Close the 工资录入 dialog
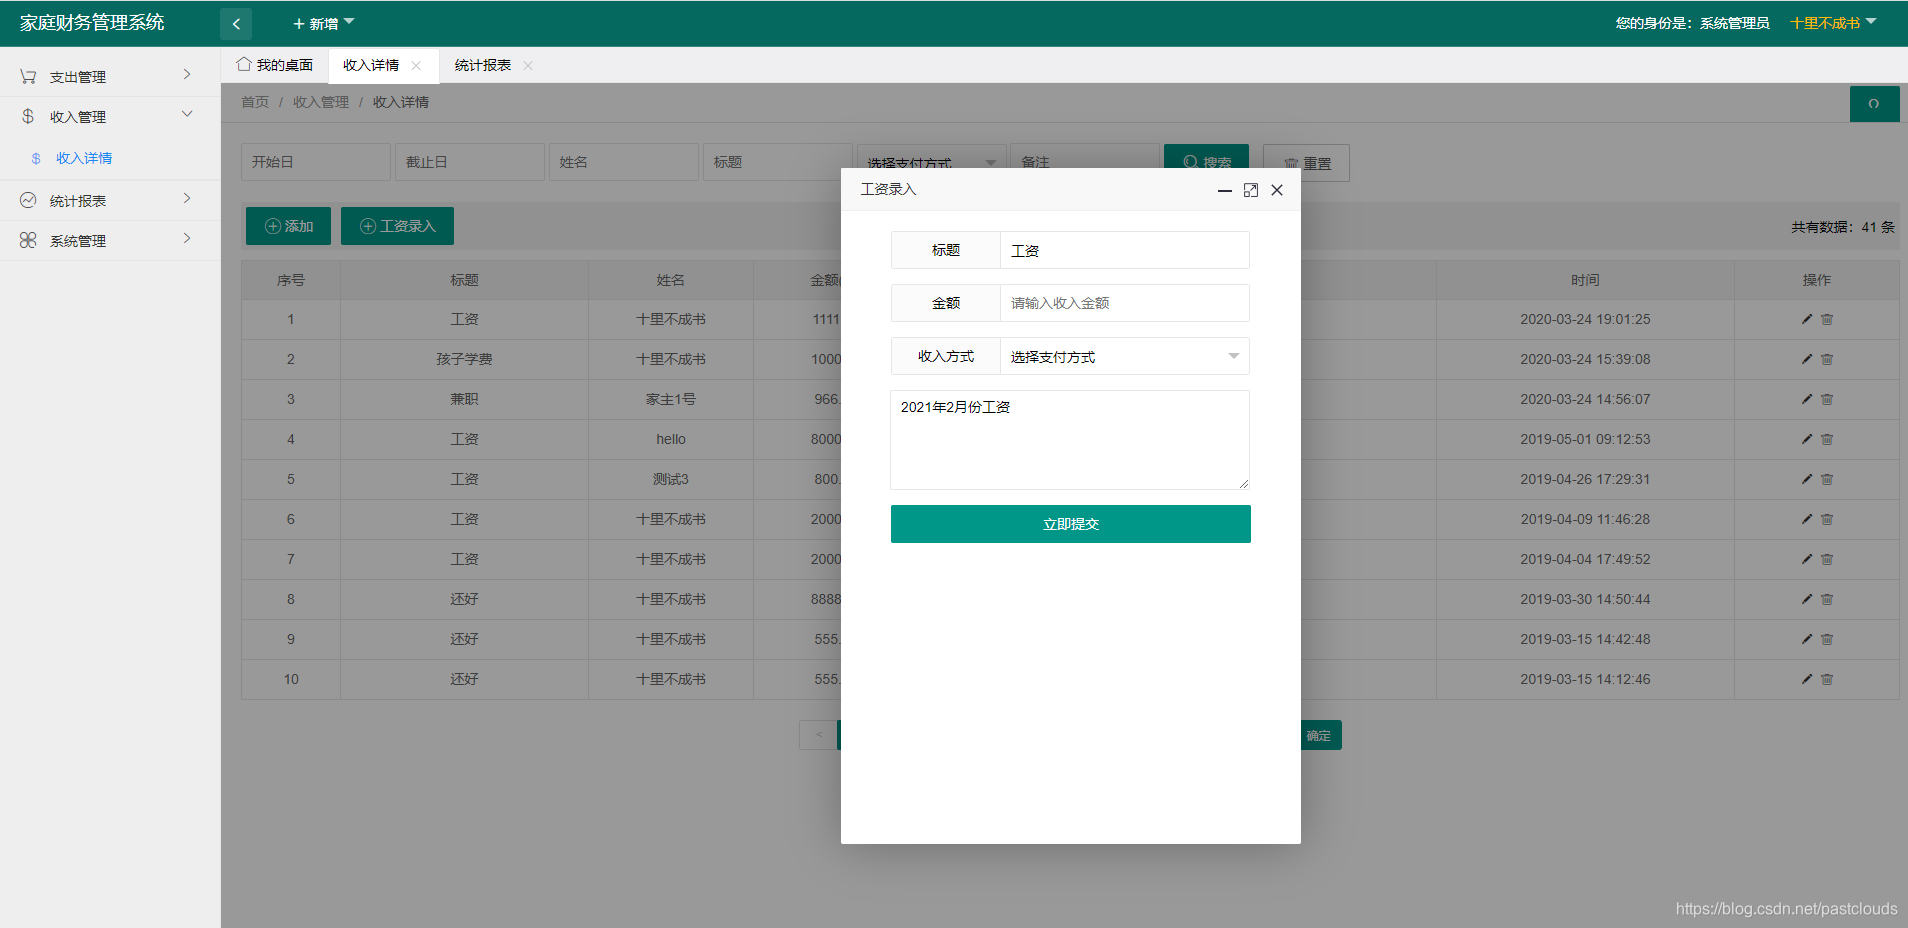Image resolution: width=1908 pixels, height=928 pixels. point(1277,190)
